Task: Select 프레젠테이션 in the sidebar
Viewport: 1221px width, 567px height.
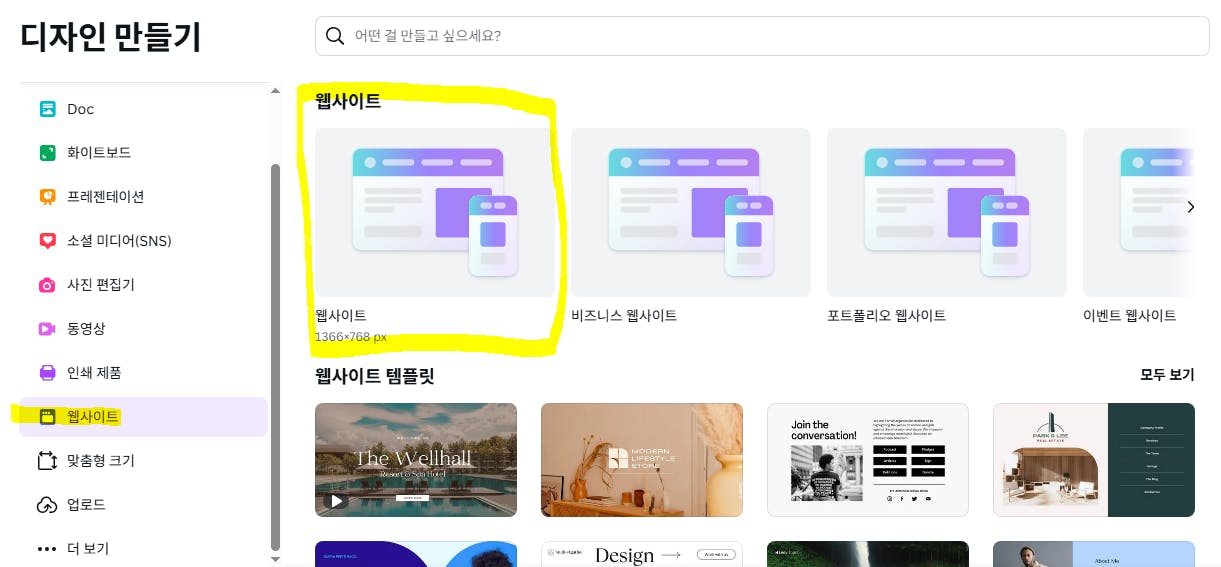Action: (143, 197)
